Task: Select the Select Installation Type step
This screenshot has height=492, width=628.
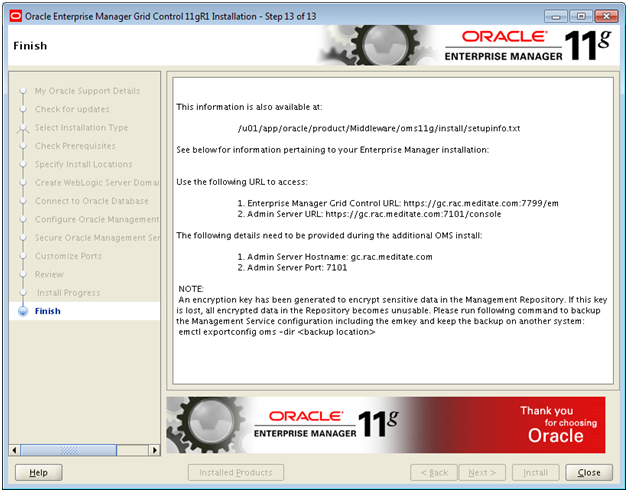Action: click(81, 127)
